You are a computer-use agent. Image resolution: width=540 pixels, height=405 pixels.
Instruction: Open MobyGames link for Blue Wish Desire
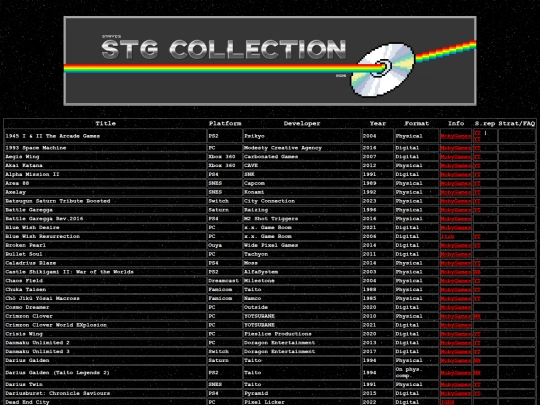point(456,228)
